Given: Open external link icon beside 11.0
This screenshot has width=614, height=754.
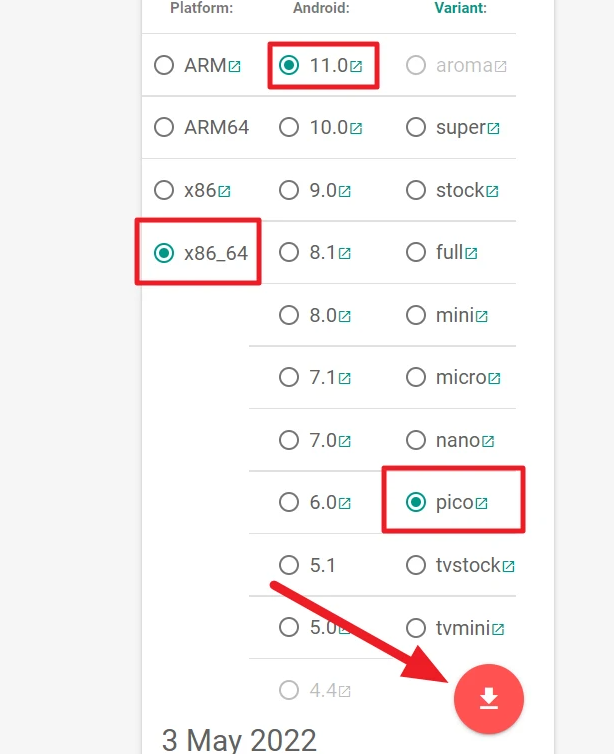Looking at the screenshot, I should (x=356, y=66).
